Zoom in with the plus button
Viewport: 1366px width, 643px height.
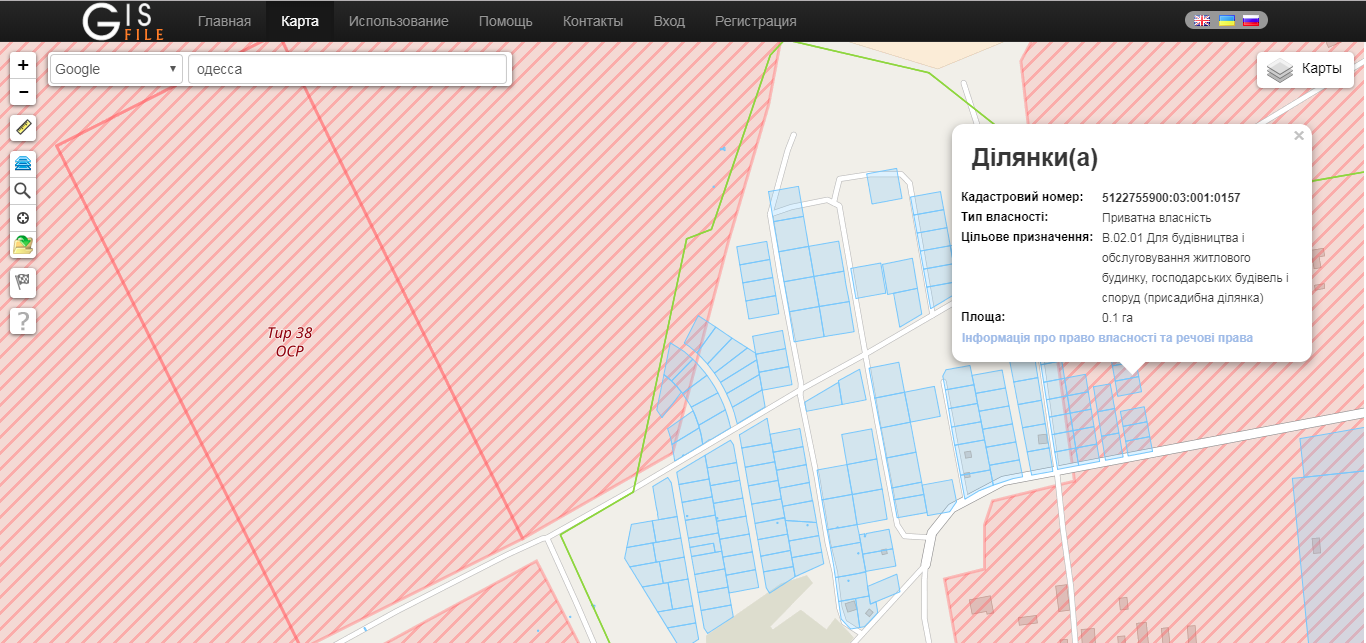(x=23, y=65)
